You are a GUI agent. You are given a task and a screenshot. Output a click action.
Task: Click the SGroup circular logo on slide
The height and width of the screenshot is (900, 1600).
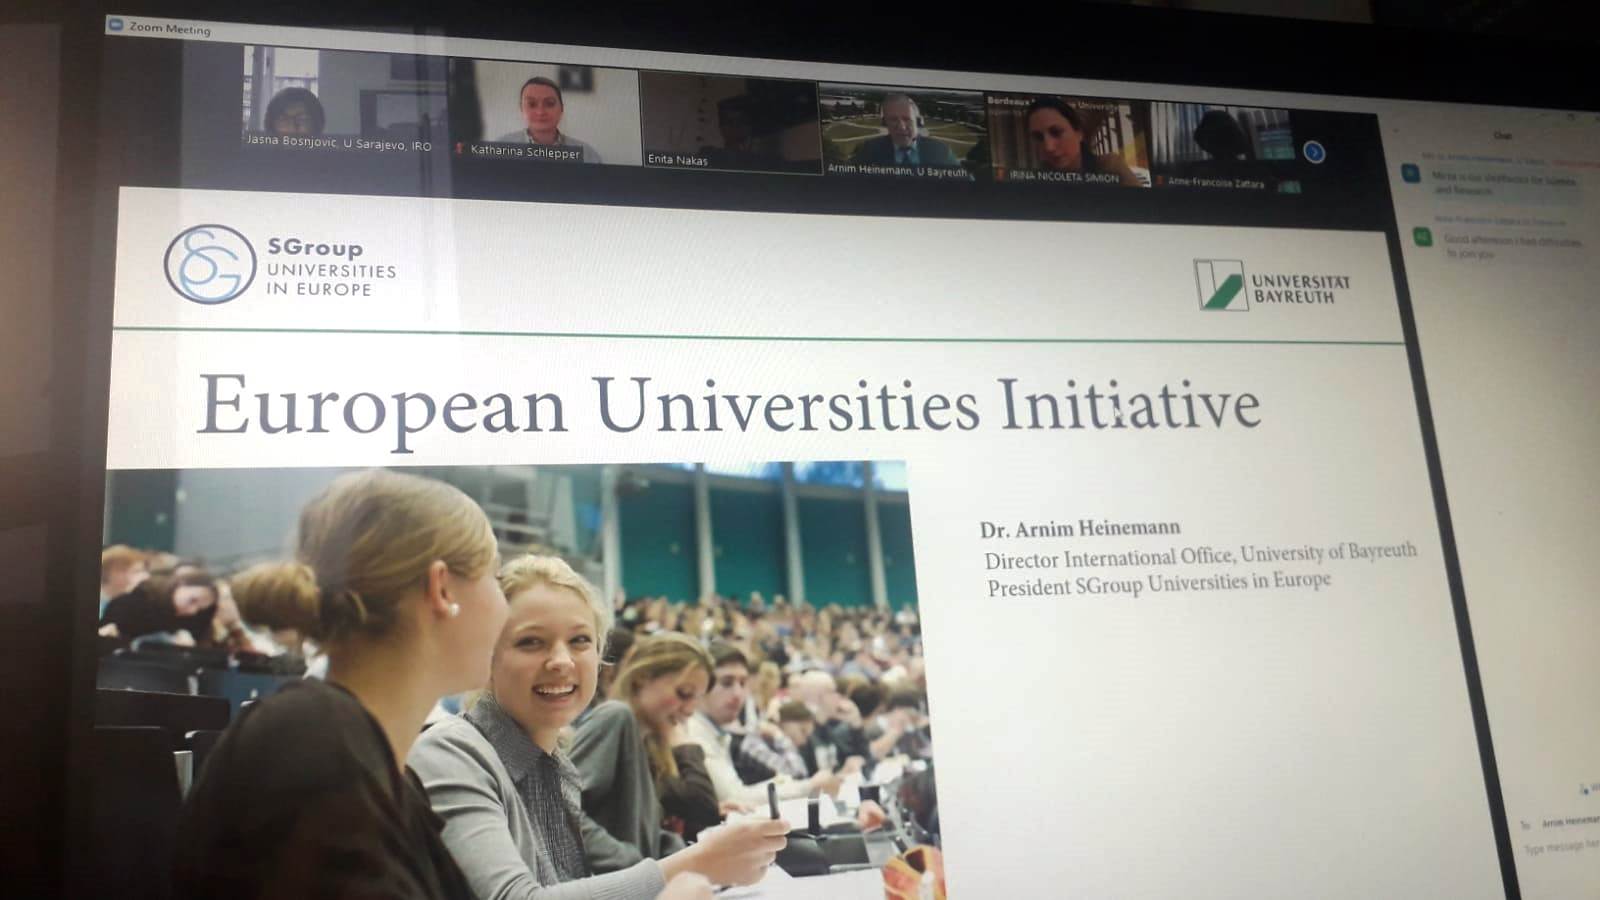(x=209, y=264)
